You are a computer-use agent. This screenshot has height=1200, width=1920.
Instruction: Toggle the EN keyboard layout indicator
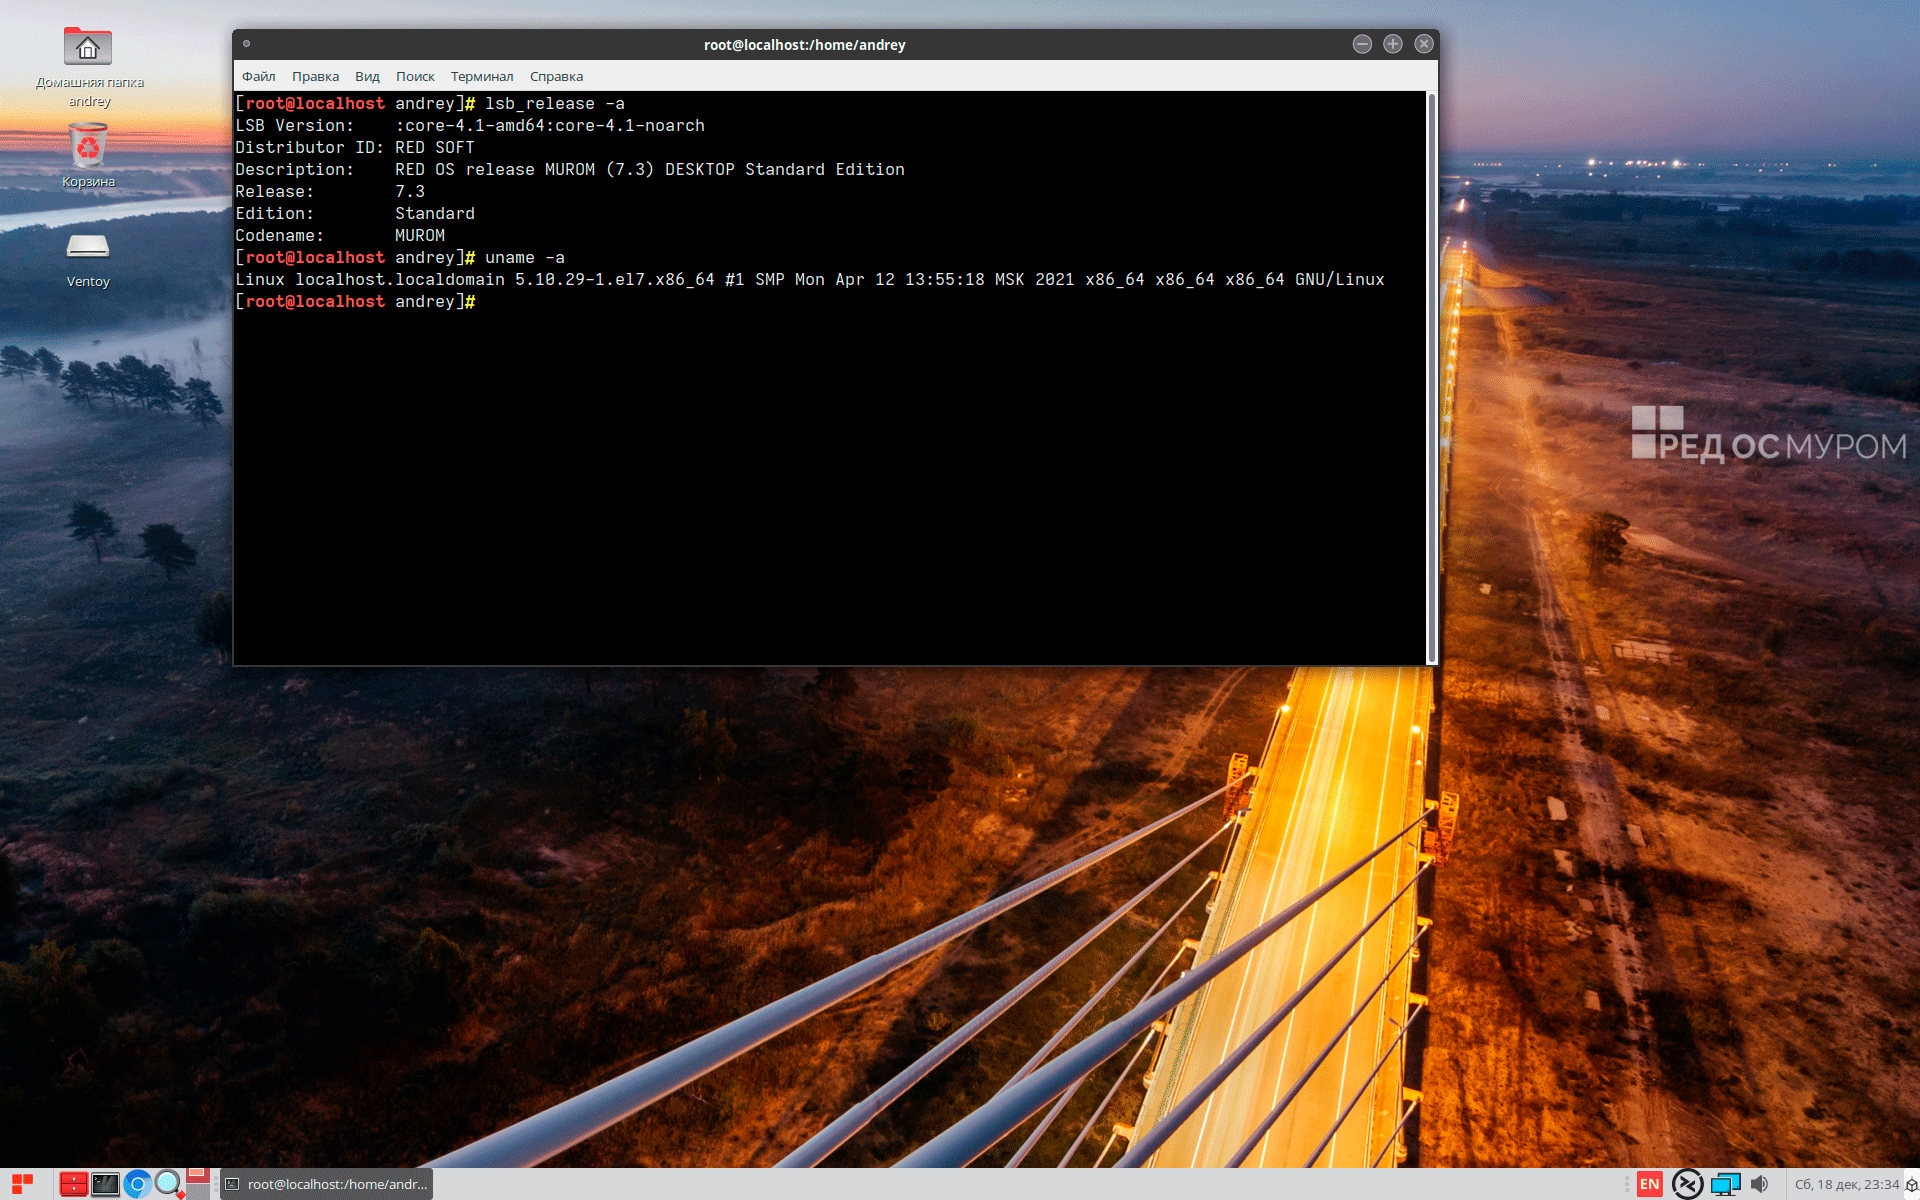[x=1649, y=1184]
